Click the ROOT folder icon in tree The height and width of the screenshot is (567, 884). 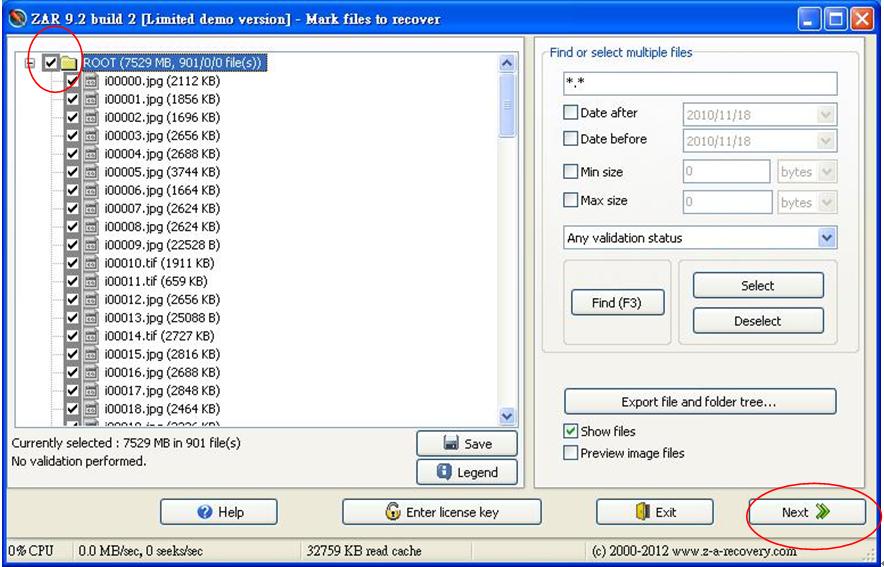point(69,63)
